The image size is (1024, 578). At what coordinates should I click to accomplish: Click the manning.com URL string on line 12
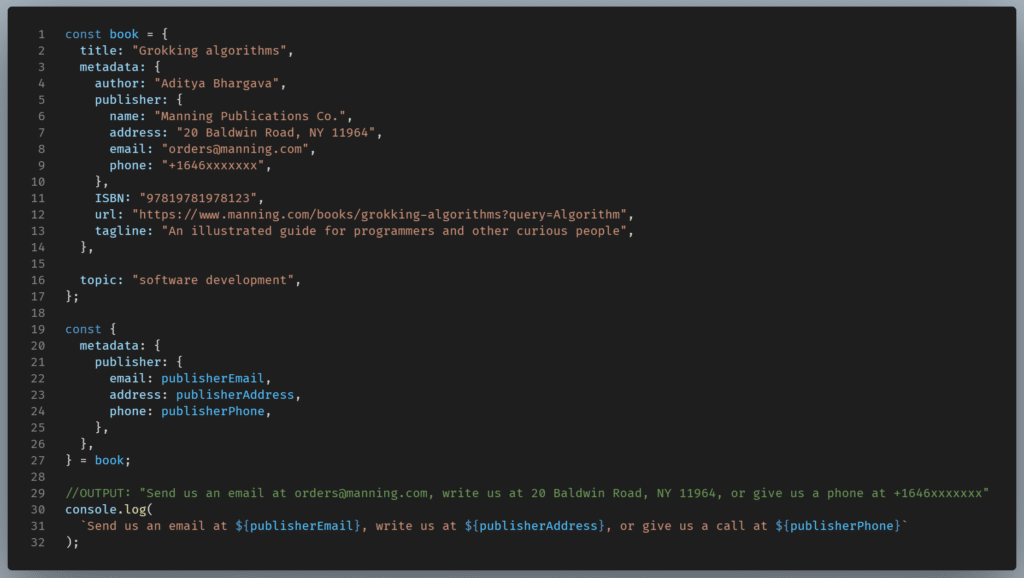pyautogui.click(x=382, y=215)
